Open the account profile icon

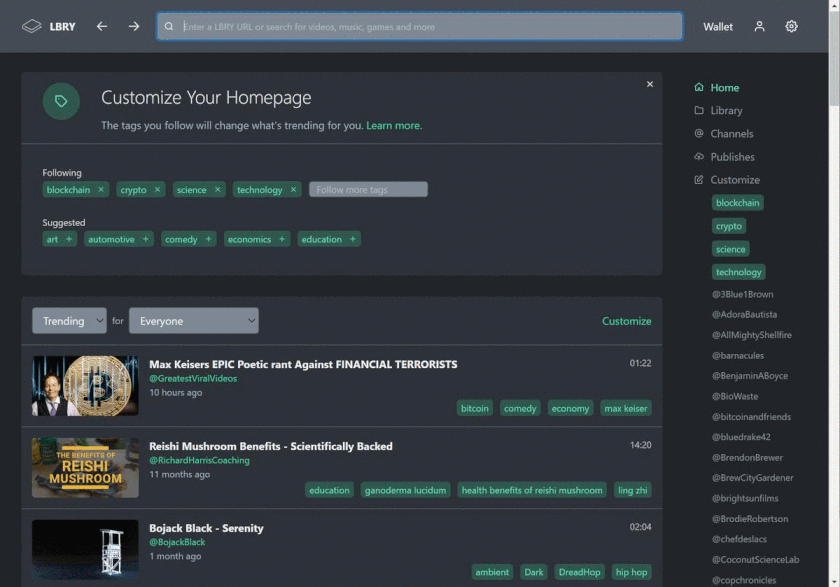click(x=759, y=26)
